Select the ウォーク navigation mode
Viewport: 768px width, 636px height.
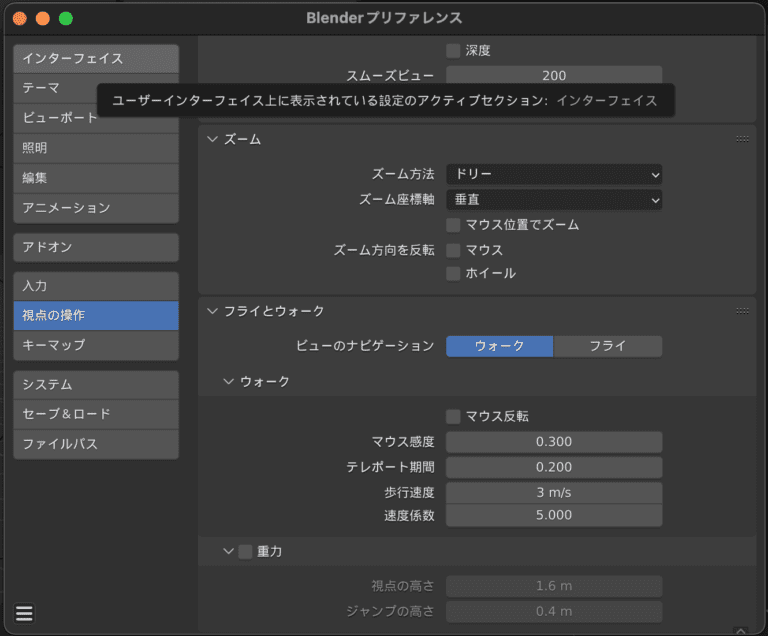[500, 346]
